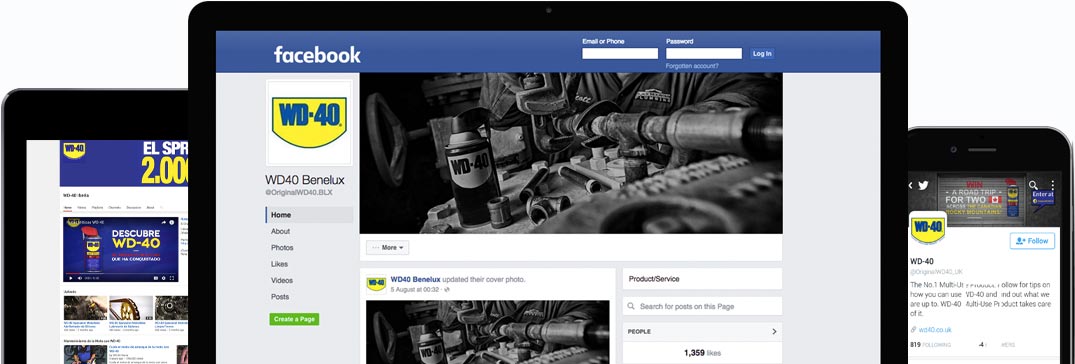The image size is (1075, 364).
Task: Expand the PEOPLE section chevron
Action: (774, 332)
